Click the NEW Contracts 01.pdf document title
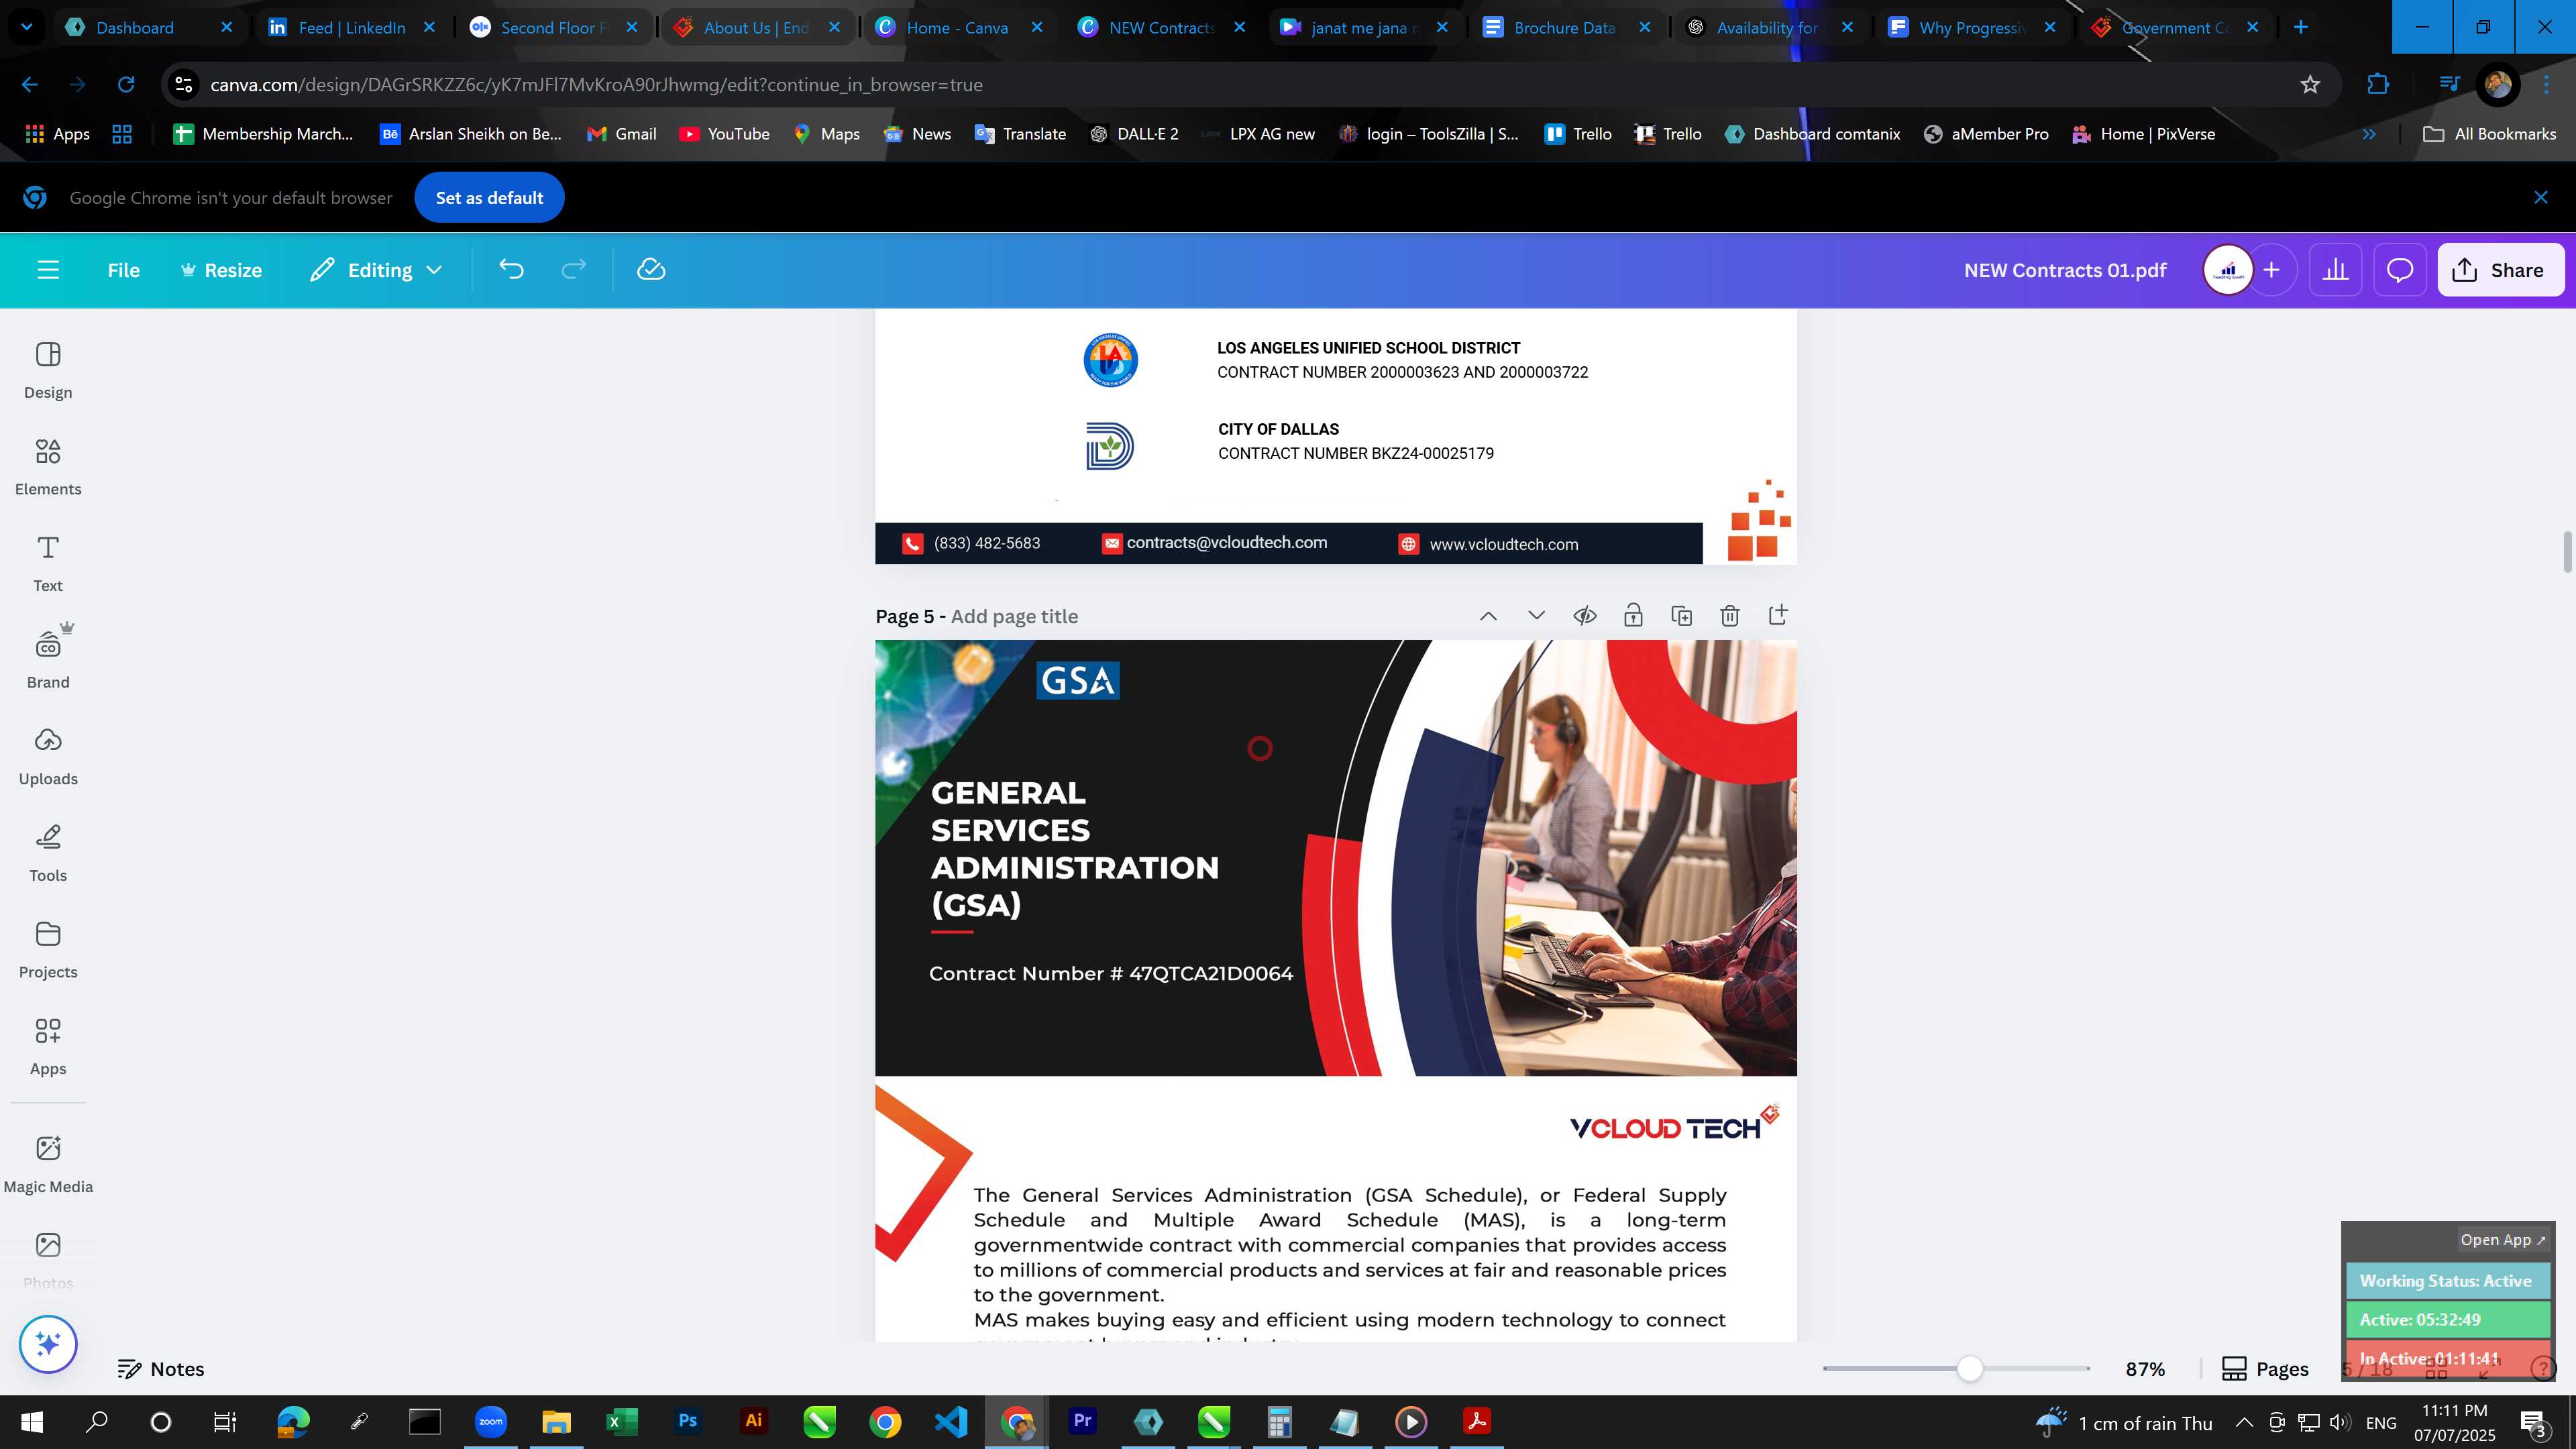The height and width of the screenshot is (1449, 2576). point(2065,270)
